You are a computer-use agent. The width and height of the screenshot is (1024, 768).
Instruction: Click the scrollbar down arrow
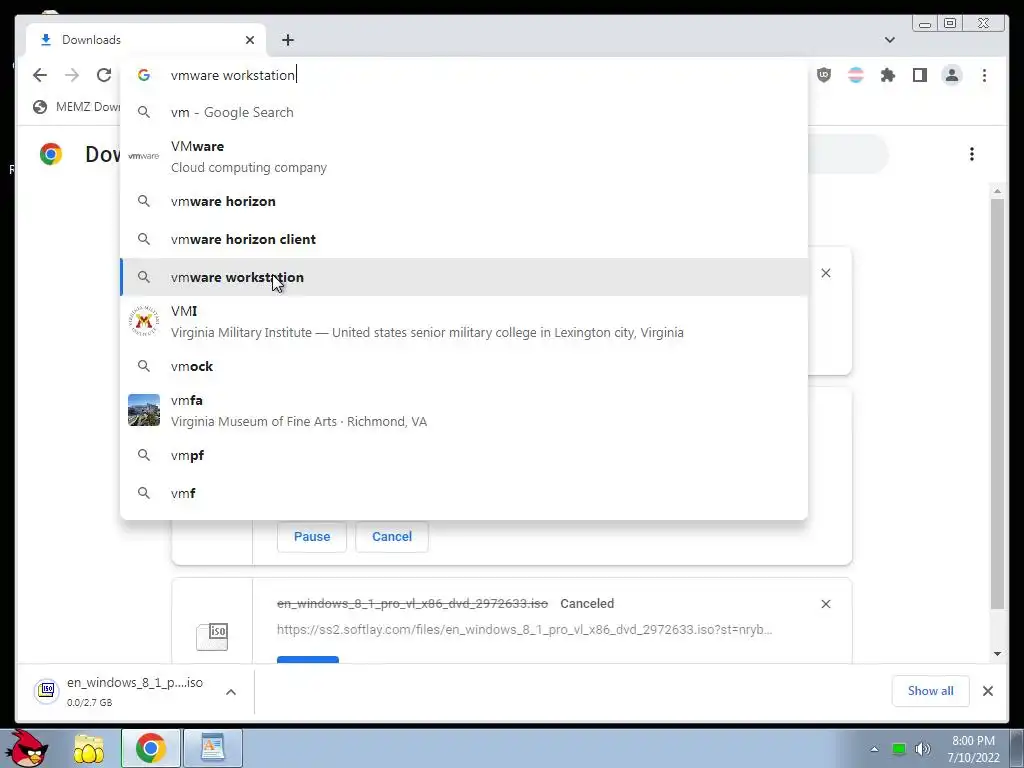[x=997, y=654]
